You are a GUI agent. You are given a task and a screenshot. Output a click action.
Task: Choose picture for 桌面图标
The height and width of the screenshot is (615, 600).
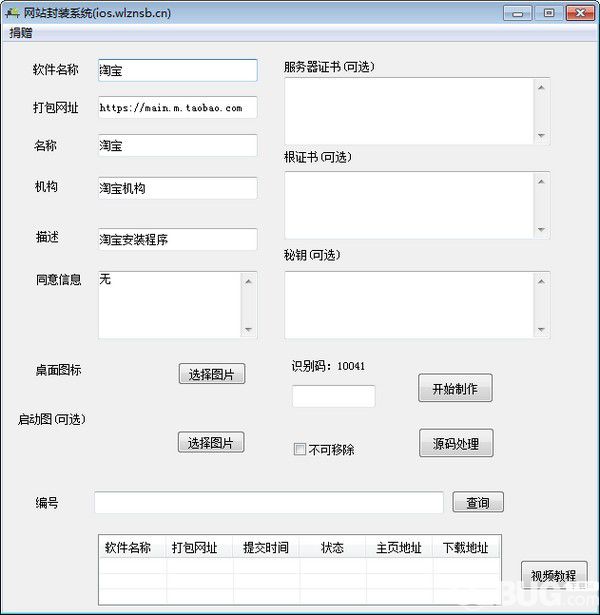(212, 374)
